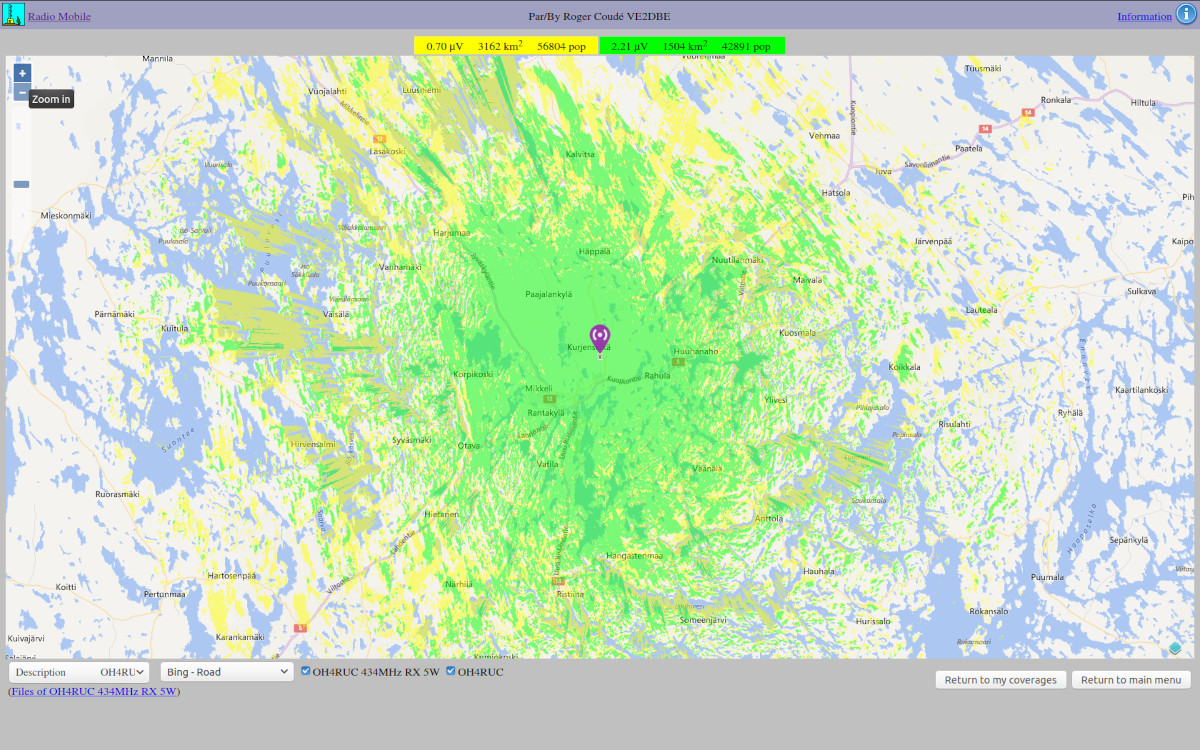Click the yellow 0.70 µV coverage legend

(x=506, y=46)
